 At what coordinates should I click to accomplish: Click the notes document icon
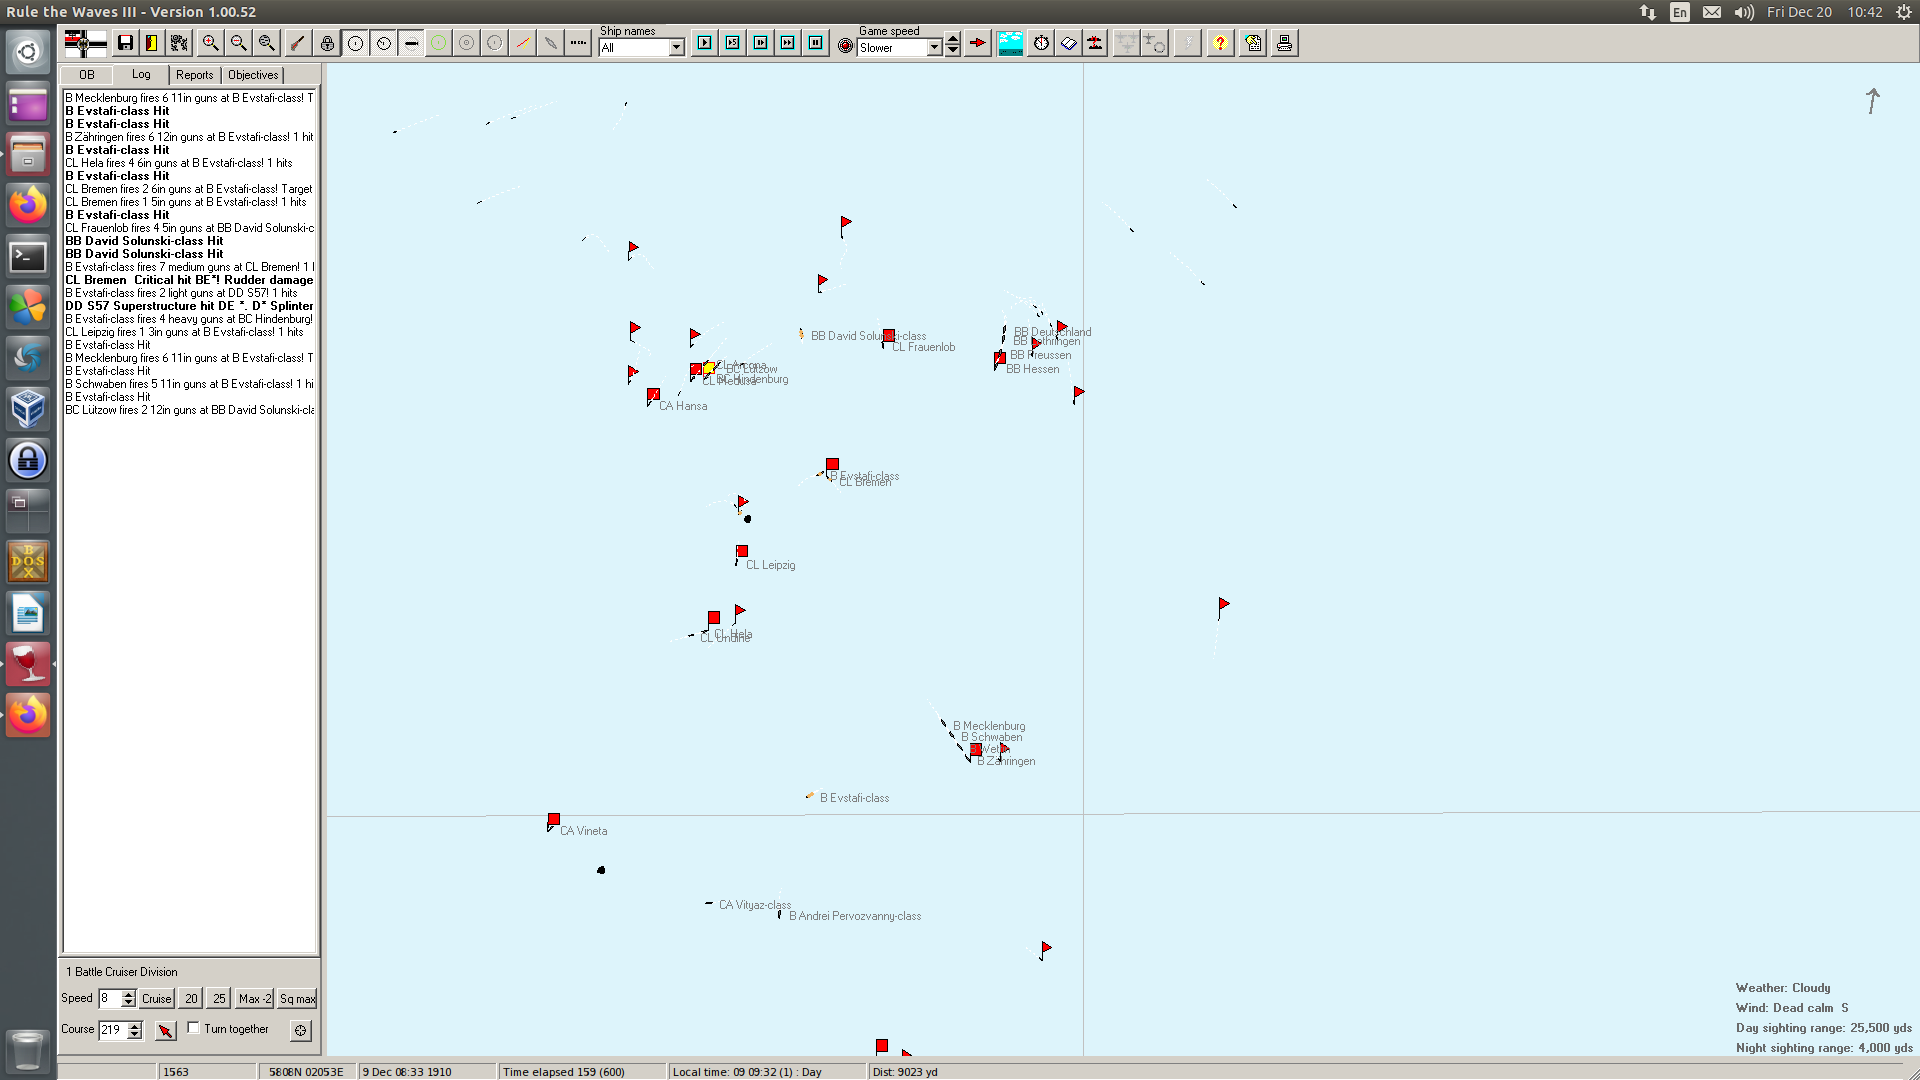tap(1253, 43)
